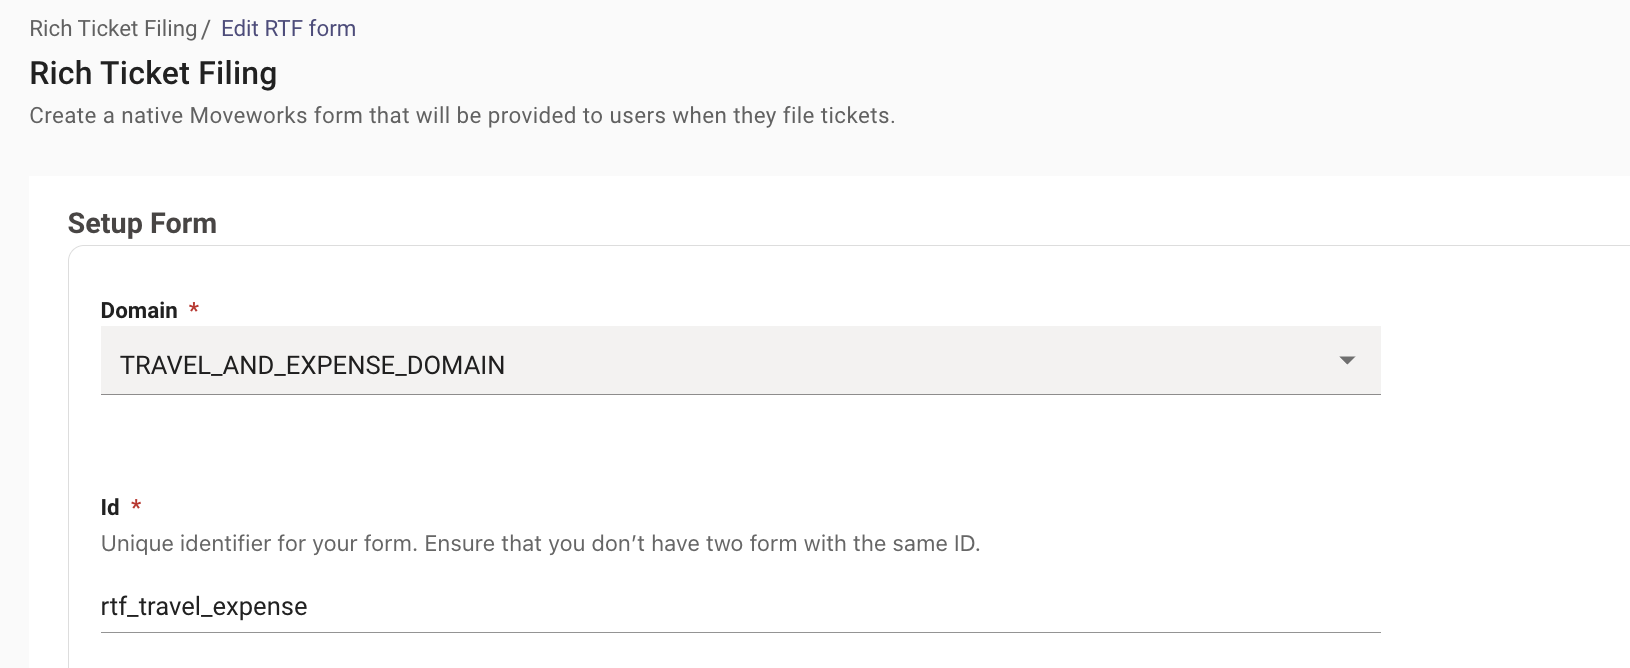Image resolution: width=1630 pixels, height=668 pixels.
Task: Click the red required asterisk beside Id
Action: coord(136,506)
